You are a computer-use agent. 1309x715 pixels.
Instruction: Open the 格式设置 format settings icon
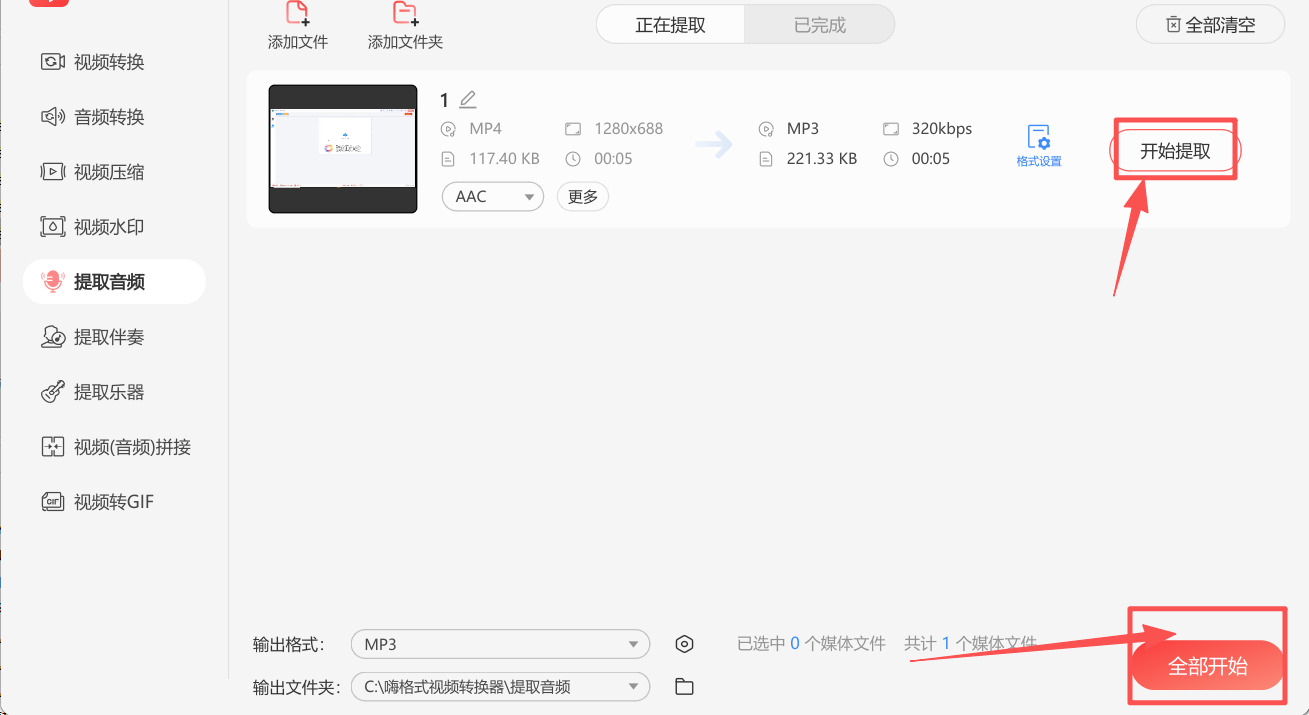click(1039, 145)
